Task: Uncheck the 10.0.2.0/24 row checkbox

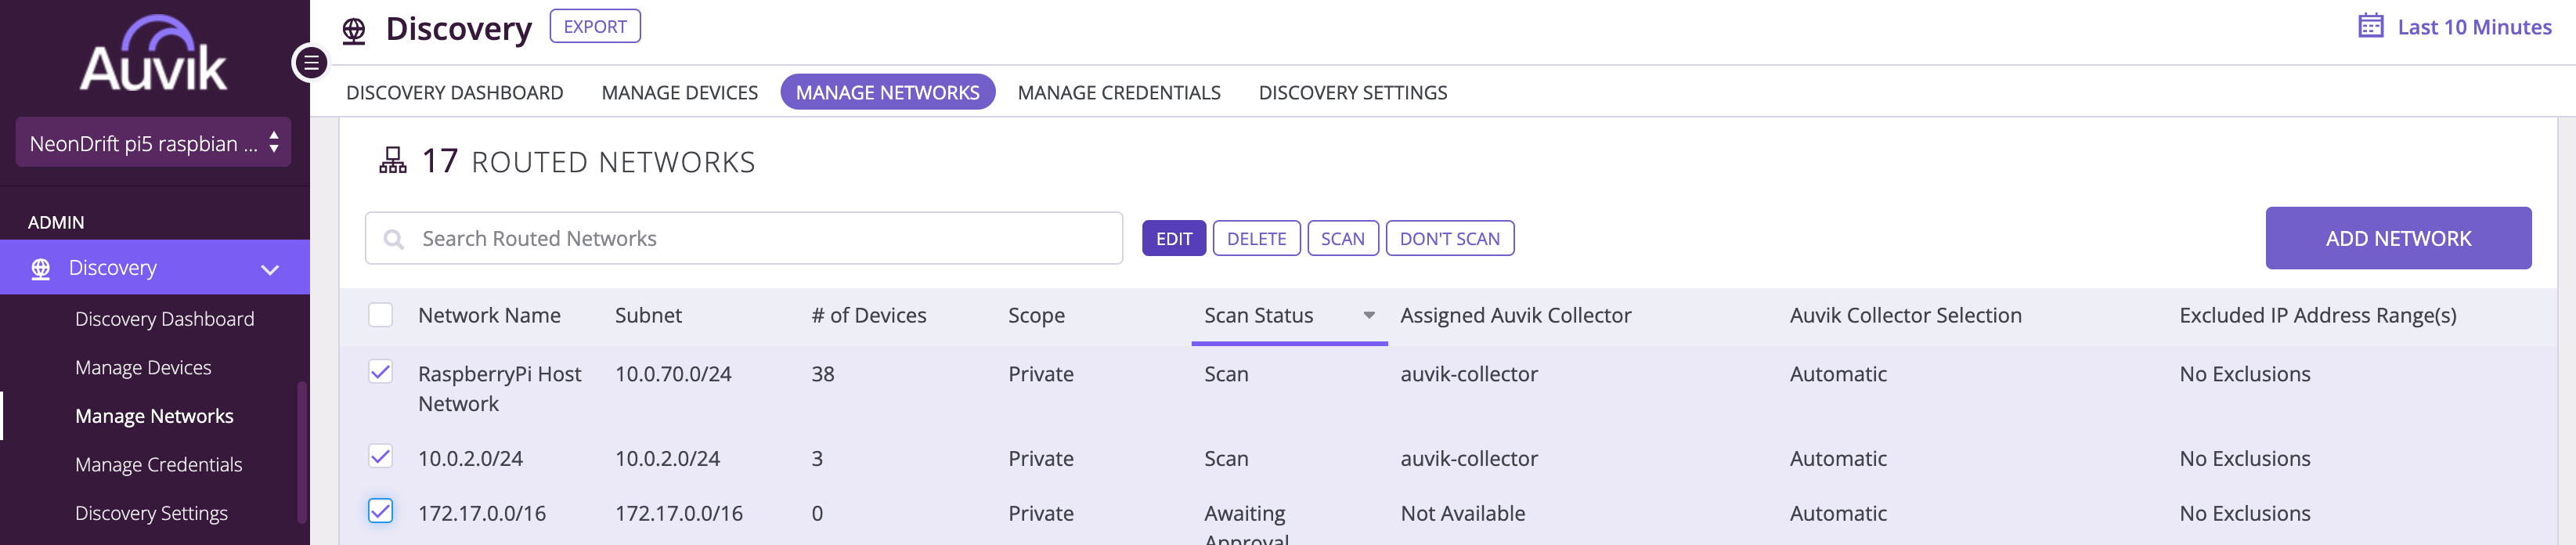Action: click(381, 456)
